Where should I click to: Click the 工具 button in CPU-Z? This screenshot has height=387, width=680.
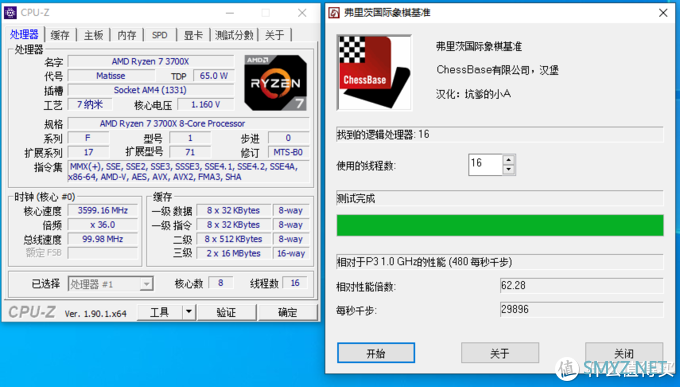160,312
